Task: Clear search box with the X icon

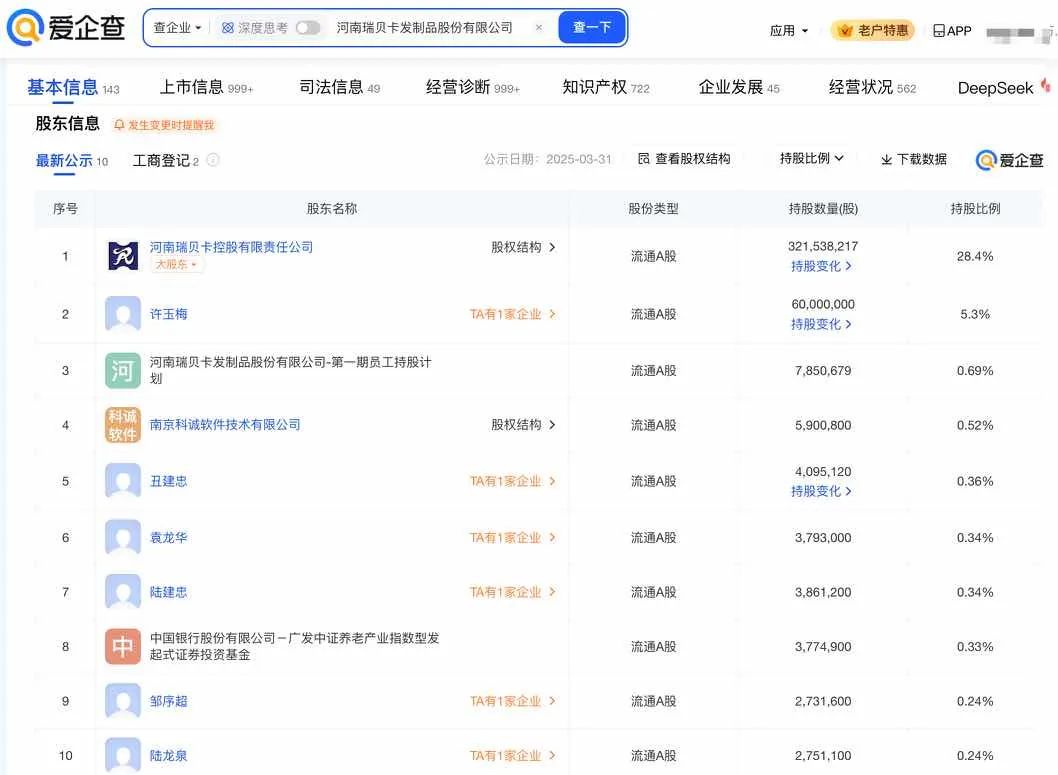Action: tap(539, 28)
